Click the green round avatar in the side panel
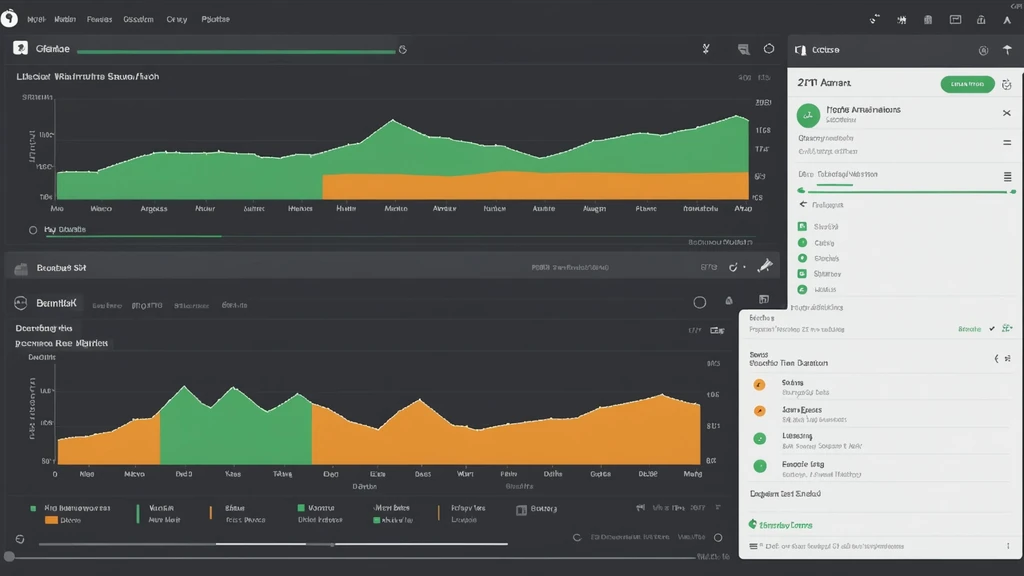This screenshot has width=1024, height=576. pyautogui.click(x=808, y=115)
